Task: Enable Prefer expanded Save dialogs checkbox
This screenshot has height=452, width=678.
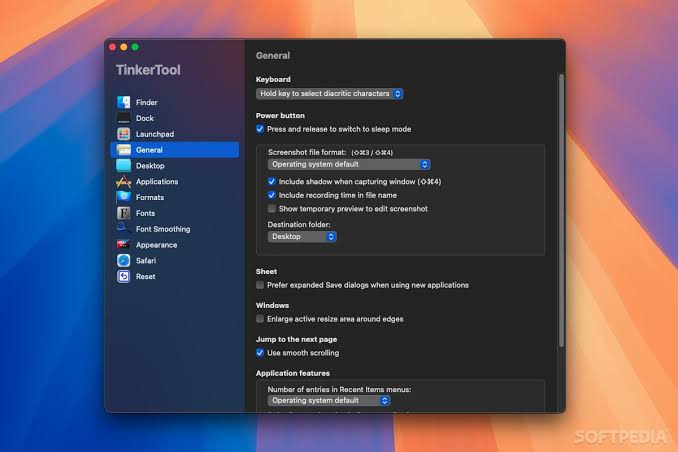Action: [x=260, y=285]
